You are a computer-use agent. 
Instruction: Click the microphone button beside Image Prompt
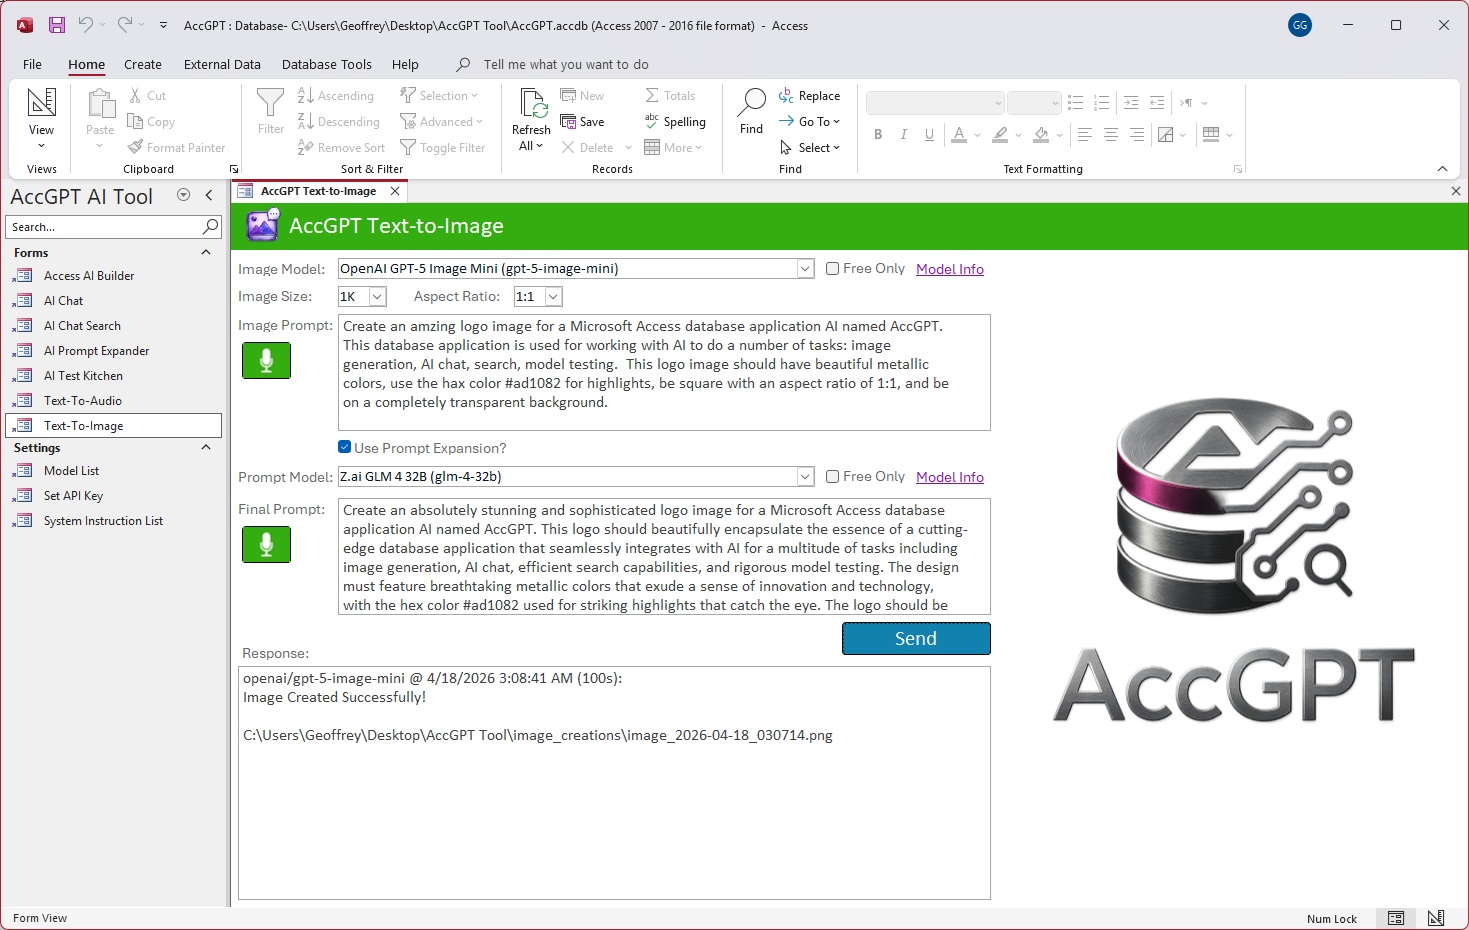(x=266, y=360)
